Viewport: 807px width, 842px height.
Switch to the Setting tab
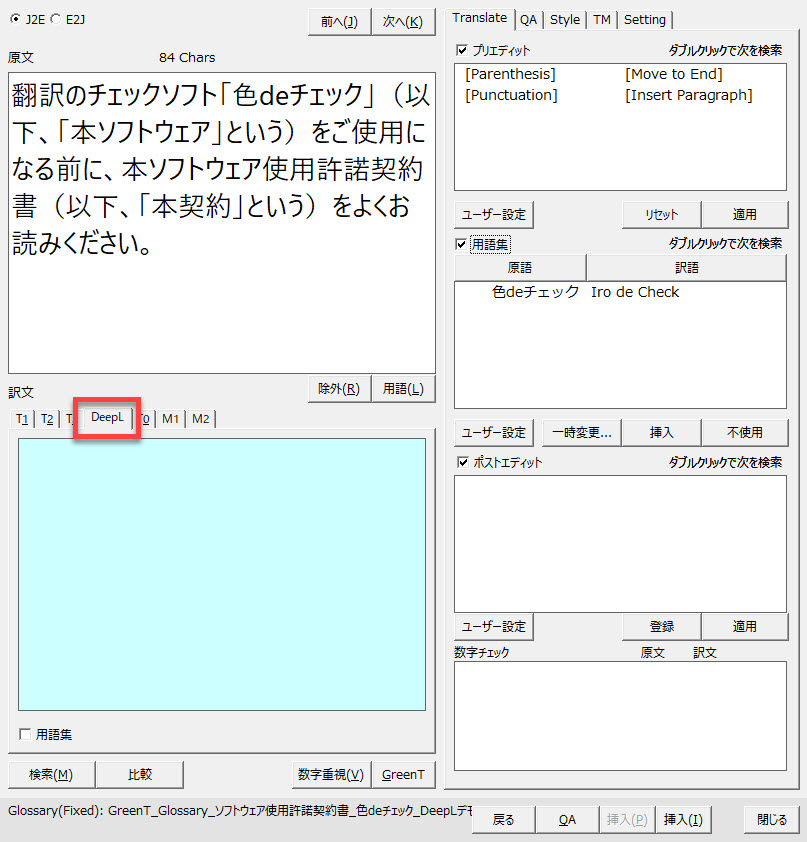point(645,20)
